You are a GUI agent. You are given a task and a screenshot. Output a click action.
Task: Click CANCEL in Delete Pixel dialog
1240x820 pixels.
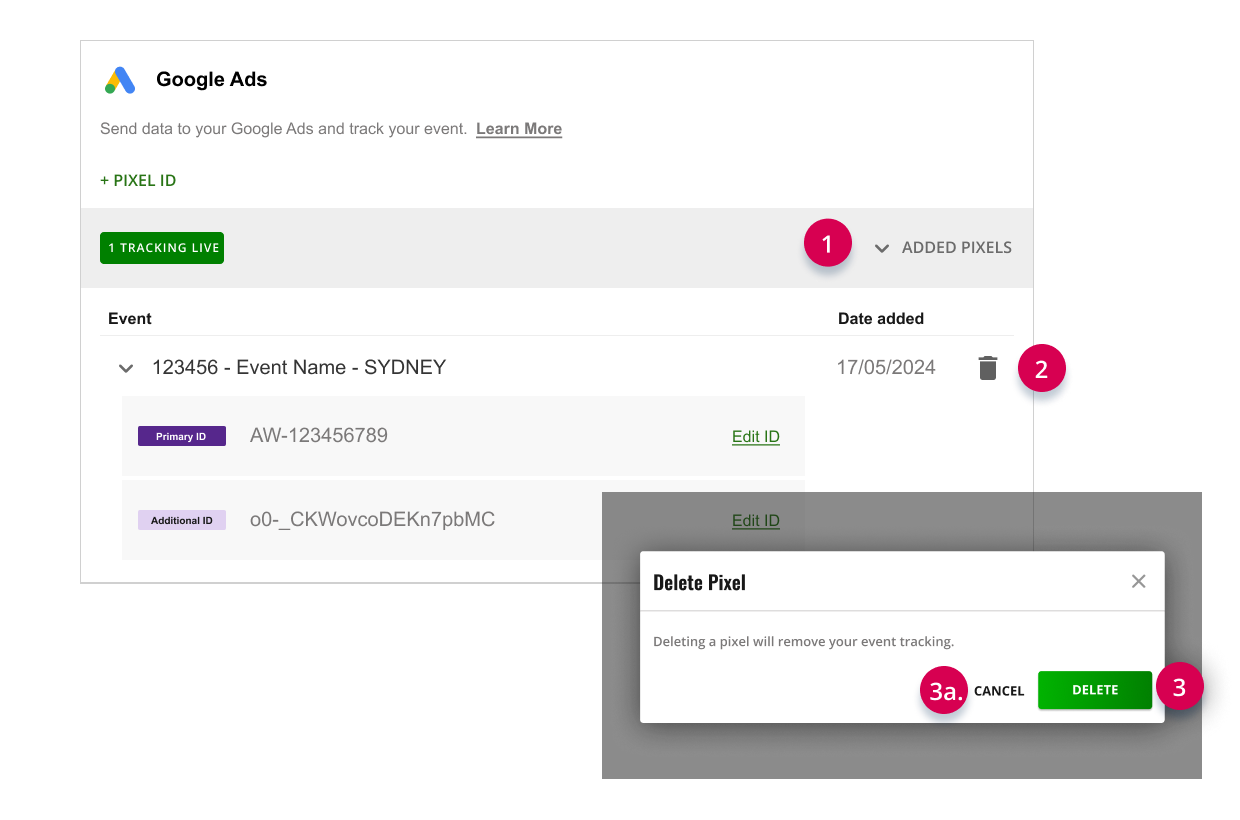(999, 691)
